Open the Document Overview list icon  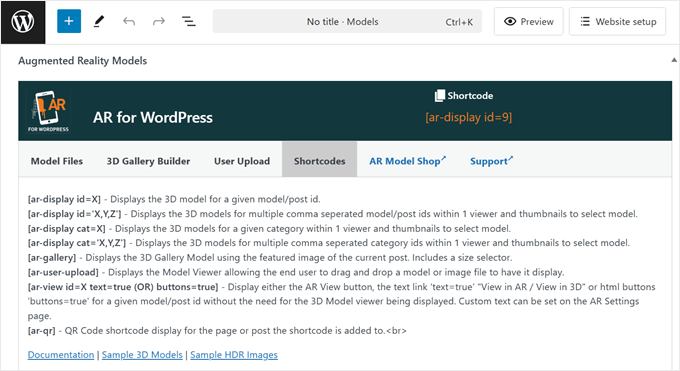click(x=188, y=21)
